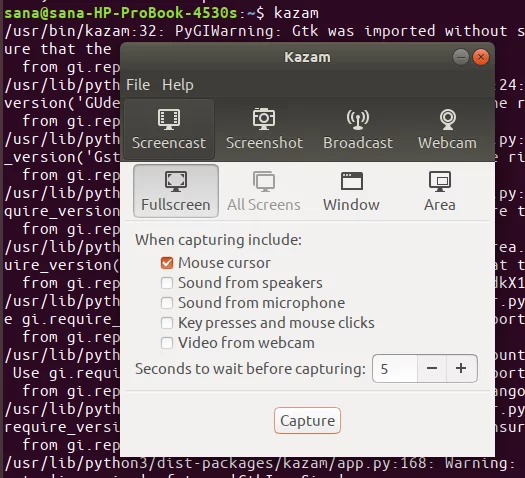Open the Help menu
The height and width of the screenshot is (478, 525).
178,85
